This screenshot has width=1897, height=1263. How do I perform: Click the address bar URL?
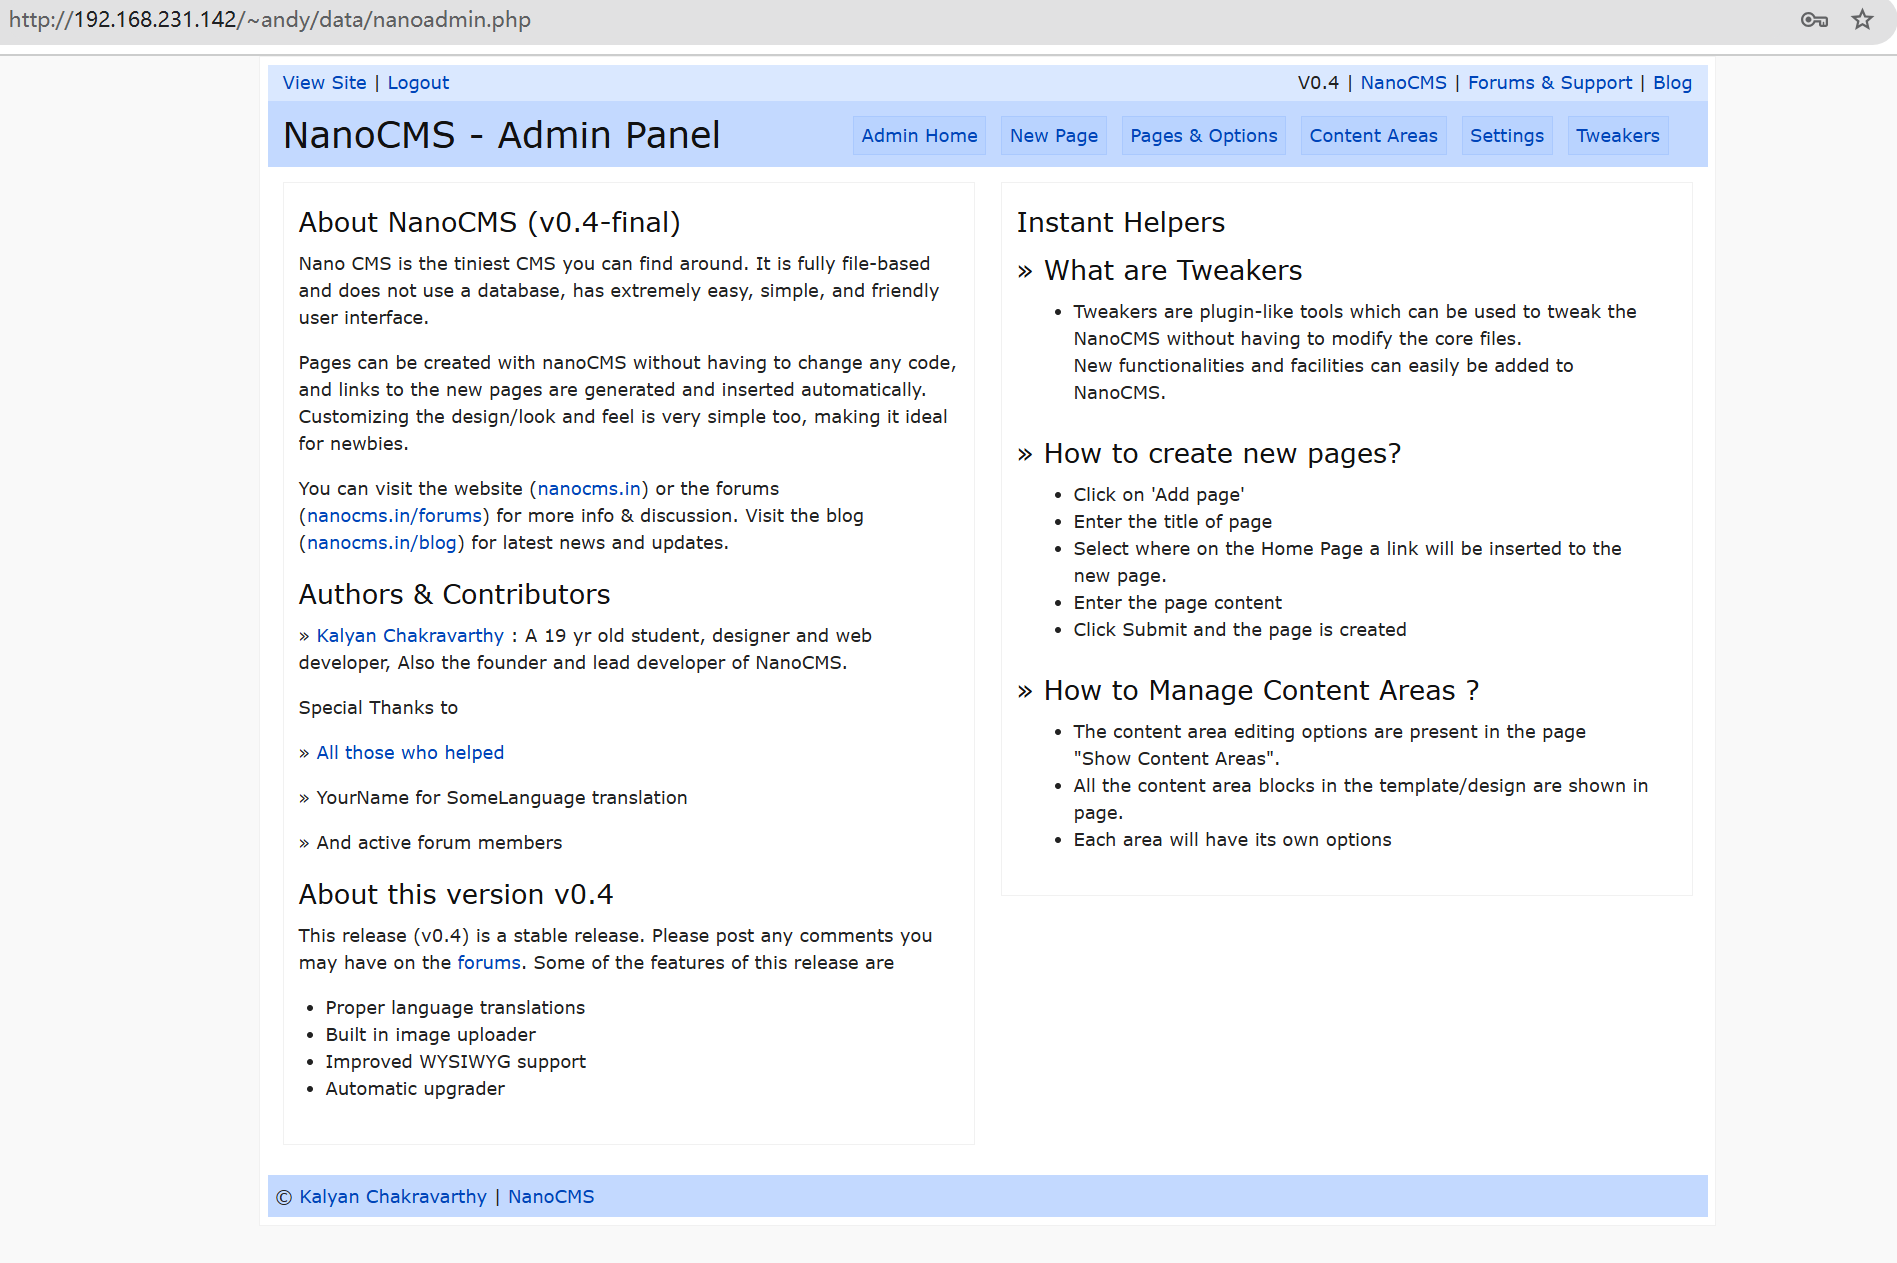[270, 20]
